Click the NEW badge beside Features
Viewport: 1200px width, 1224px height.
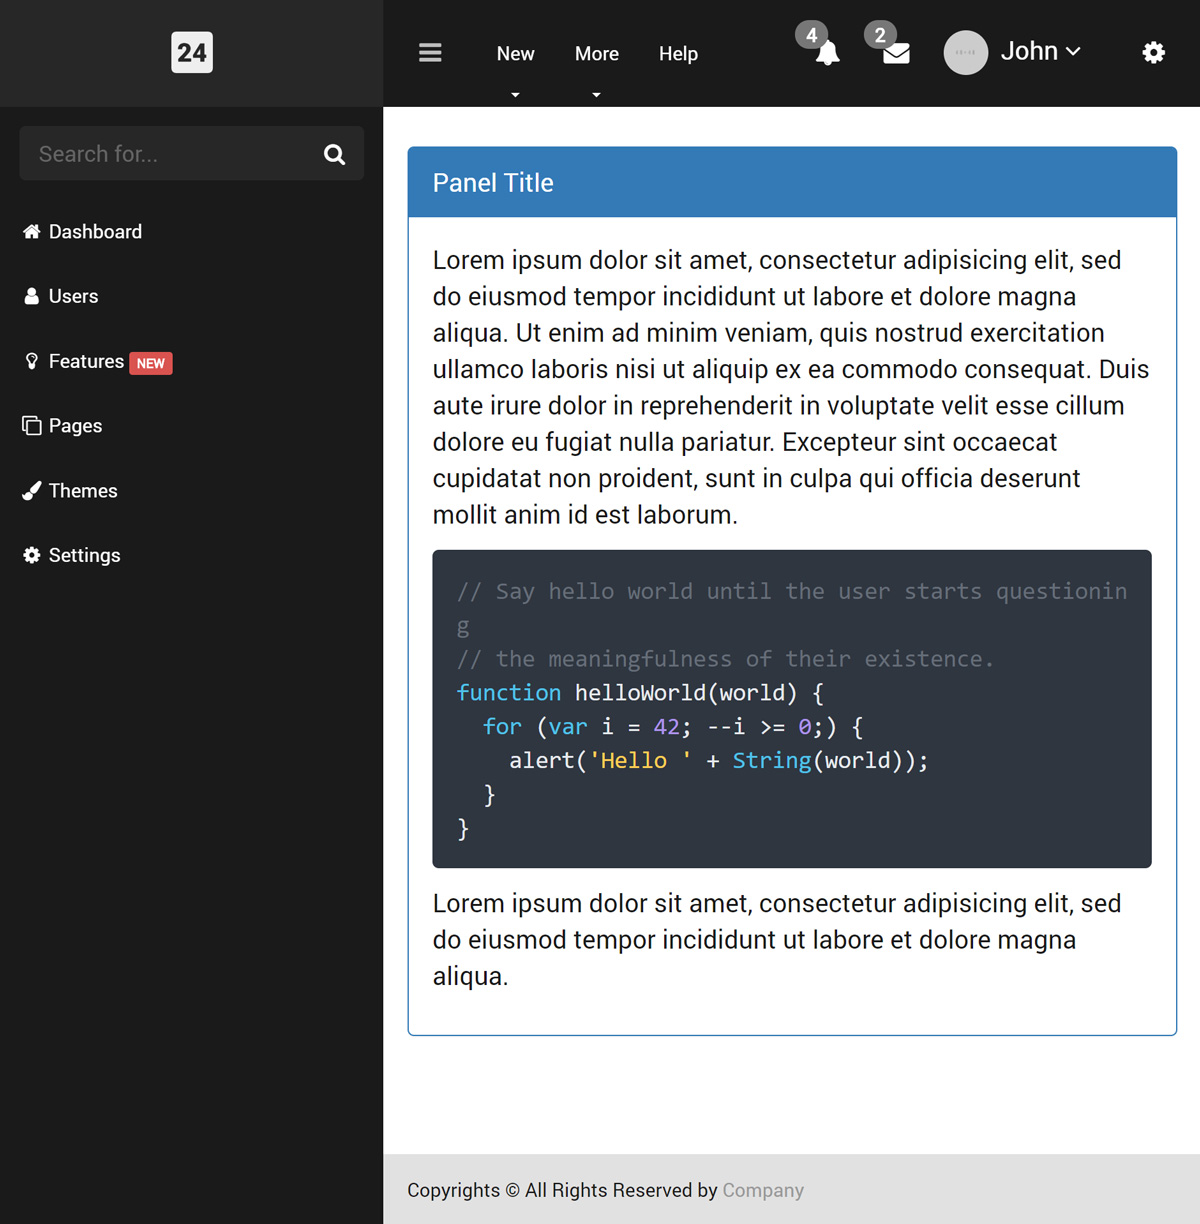pyautogui.click(x=151, y=363)
